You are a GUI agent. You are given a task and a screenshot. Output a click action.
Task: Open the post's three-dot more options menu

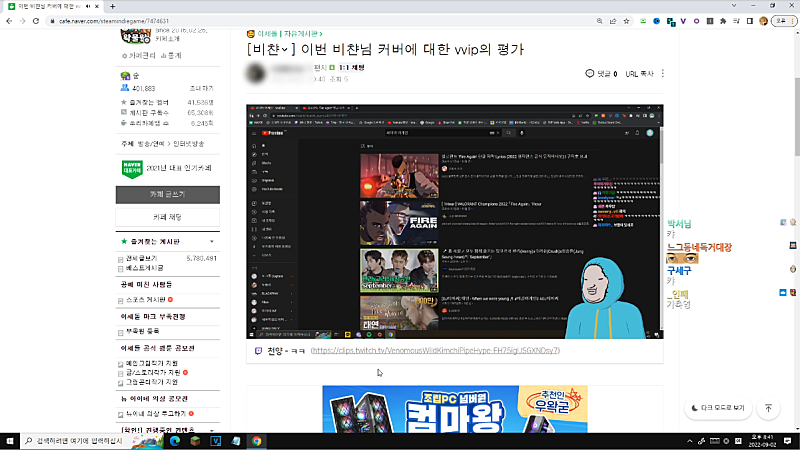point(663,73)
